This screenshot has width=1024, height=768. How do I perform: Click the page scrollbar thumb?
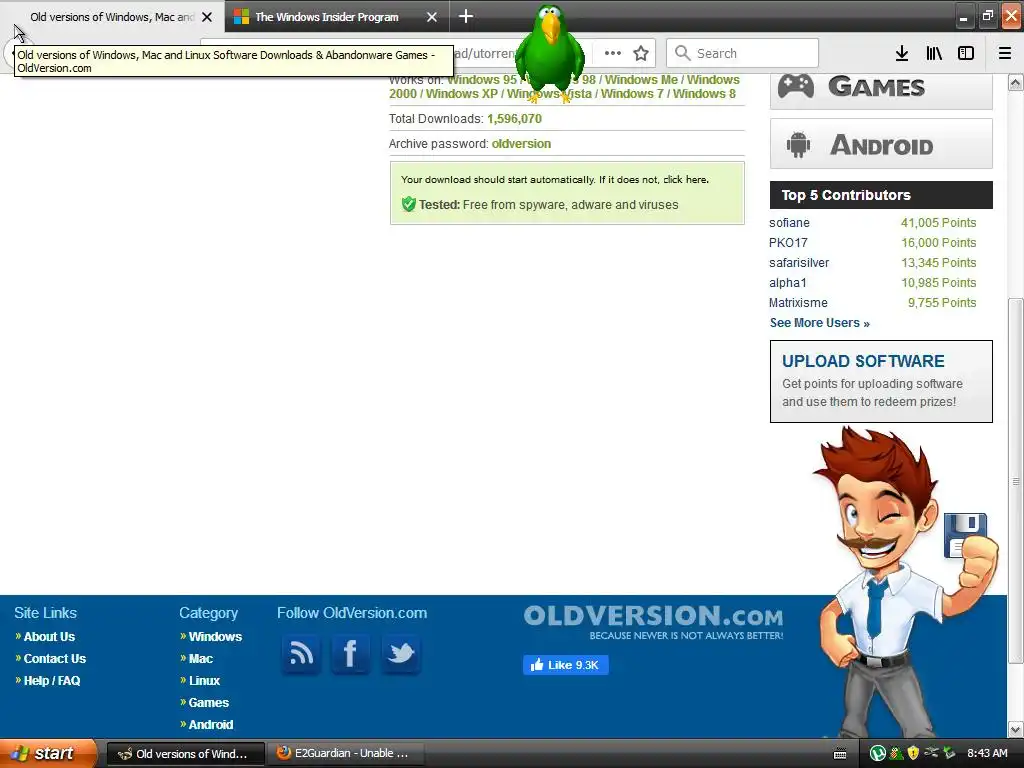point(1016,481)
